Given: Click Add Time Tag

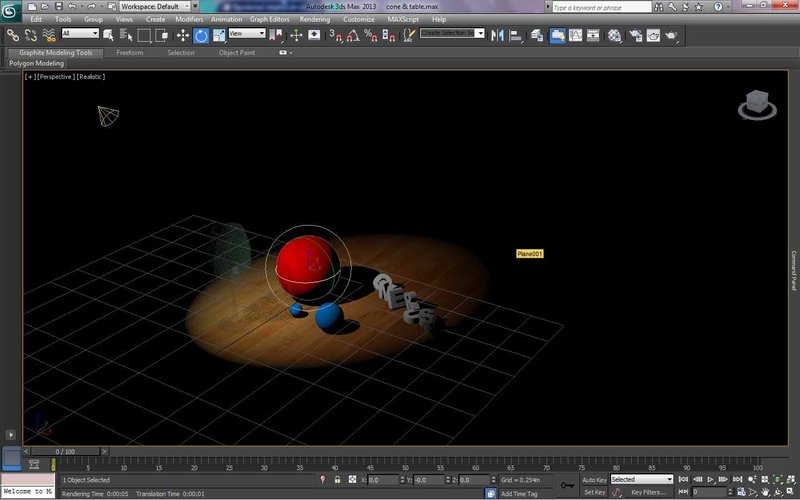Looking at the screenshot, I should coord(519,493).
